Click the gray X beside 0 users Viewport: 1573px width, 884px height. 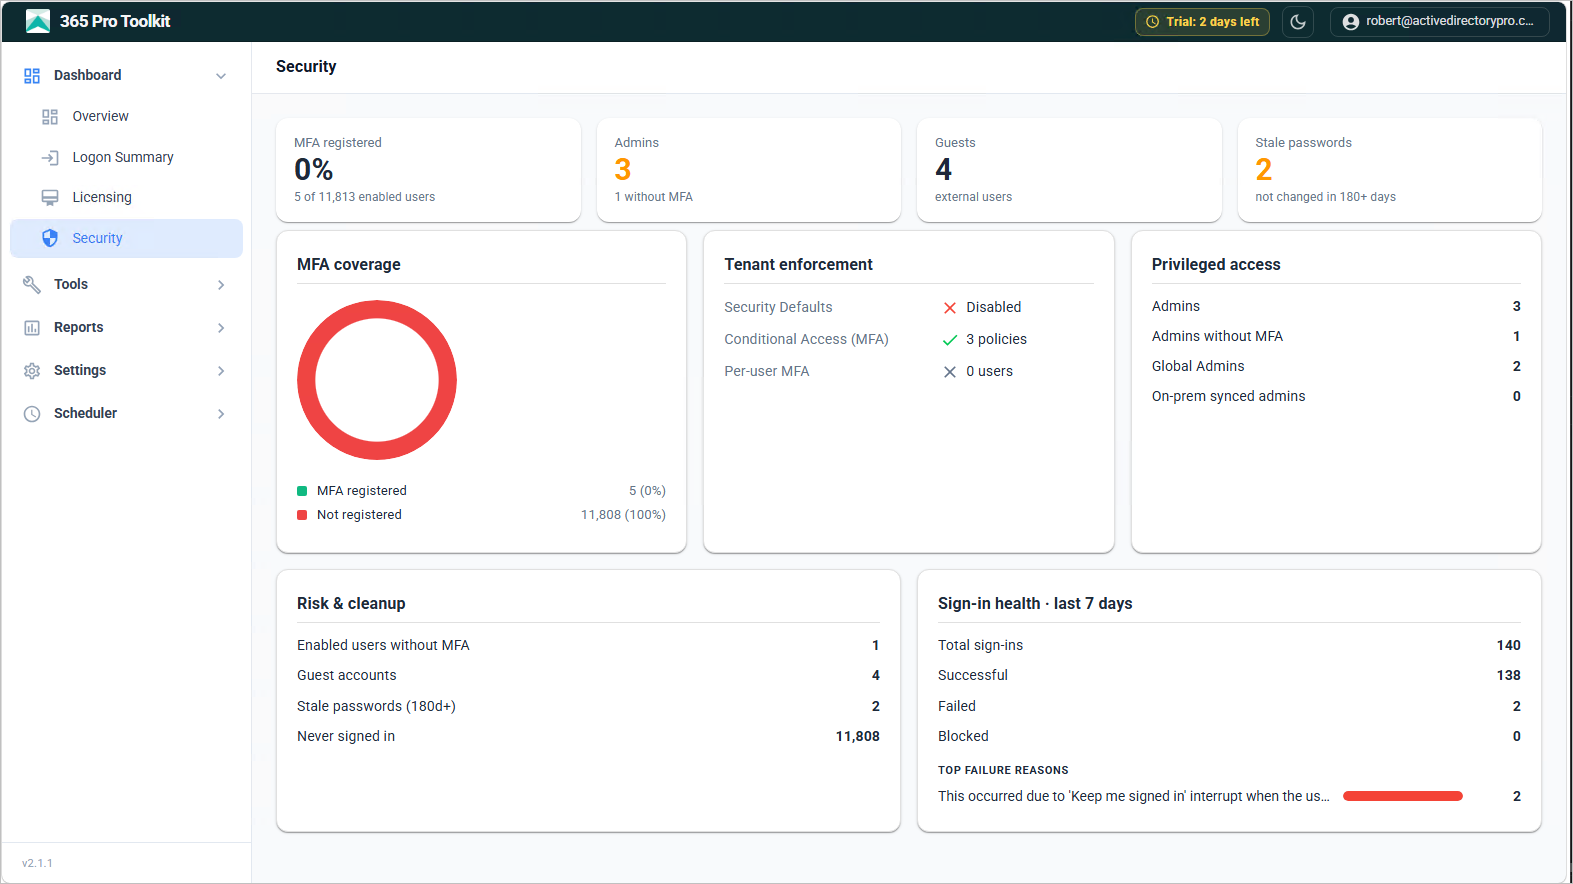pos(950,372)
